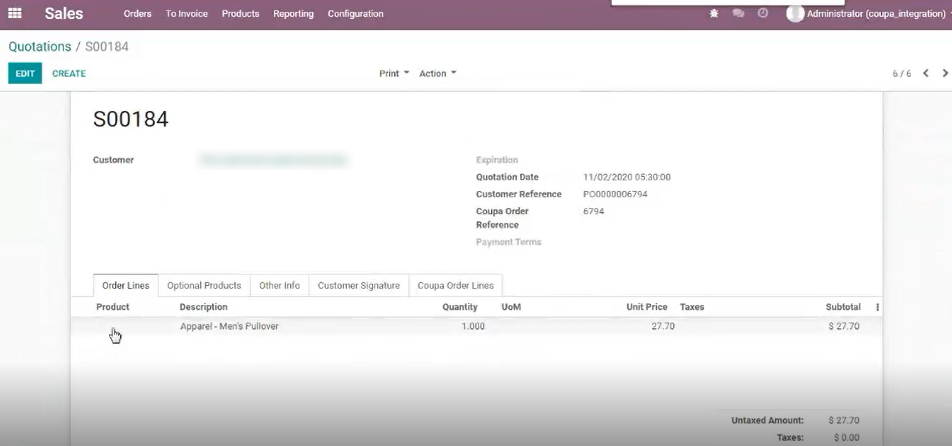Viewport: 952px width, 446px height.
Task: Click customer reference PO0000006794
Action: [x=615, y=194]
